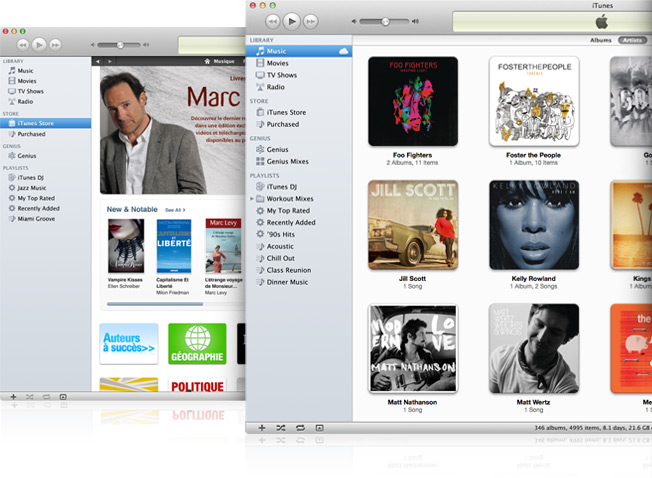Open Jill Scott album artwork

(x=413, y=225)
